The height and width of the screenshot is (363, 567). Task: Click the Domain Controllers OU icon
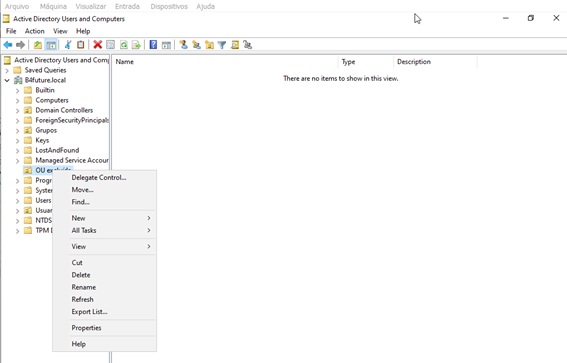click(x=28, y=110)
